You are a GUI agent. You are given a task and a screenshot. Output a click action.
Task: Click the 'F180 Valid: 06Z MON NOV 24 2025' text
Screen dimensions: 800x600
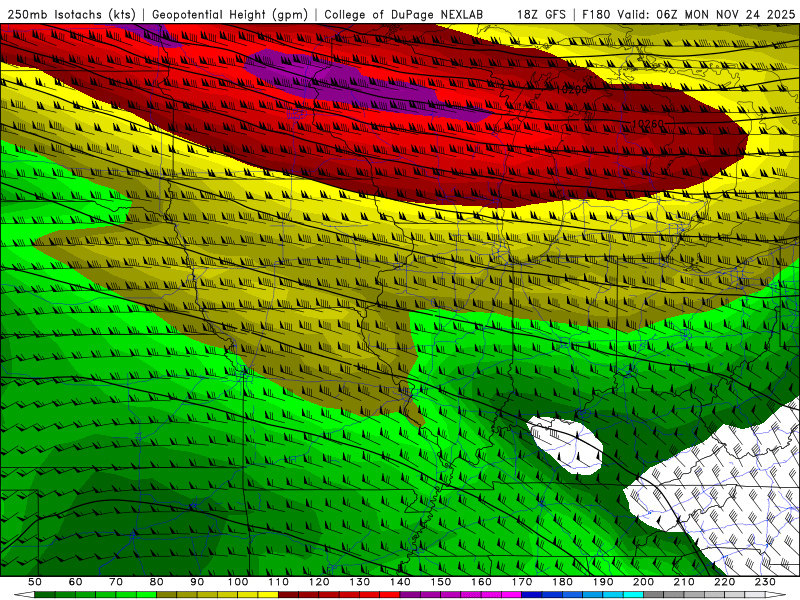(x=688, y=15)
